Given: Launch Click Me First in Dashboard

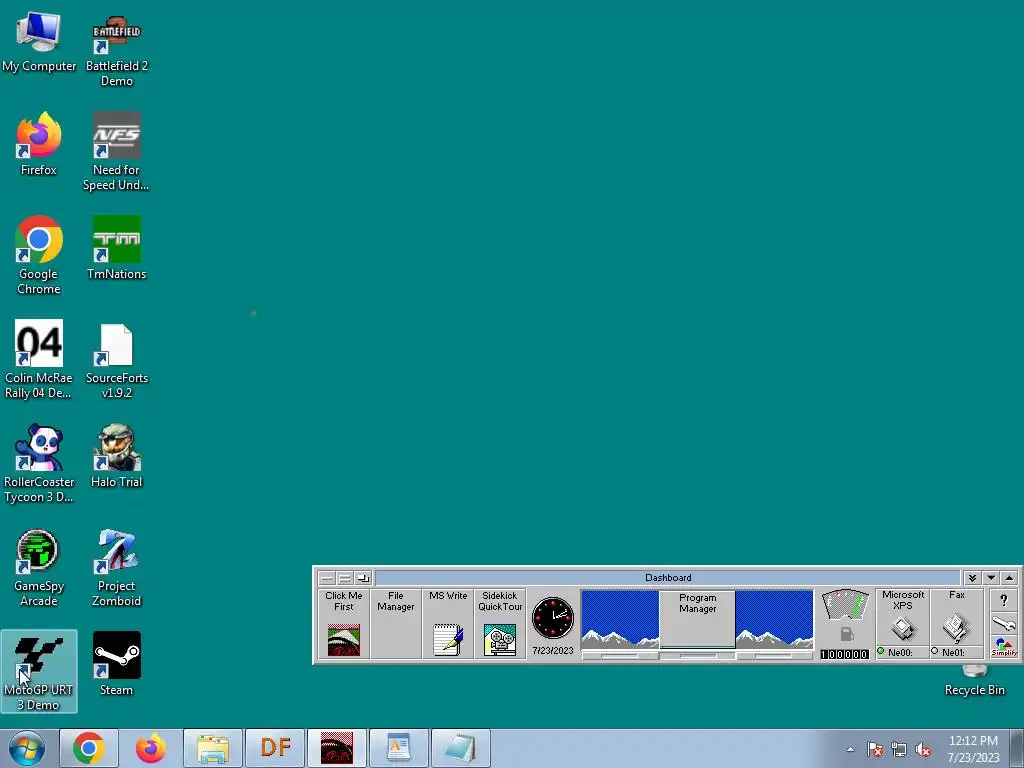Looking at the screenshot, I should click(344, 624).
